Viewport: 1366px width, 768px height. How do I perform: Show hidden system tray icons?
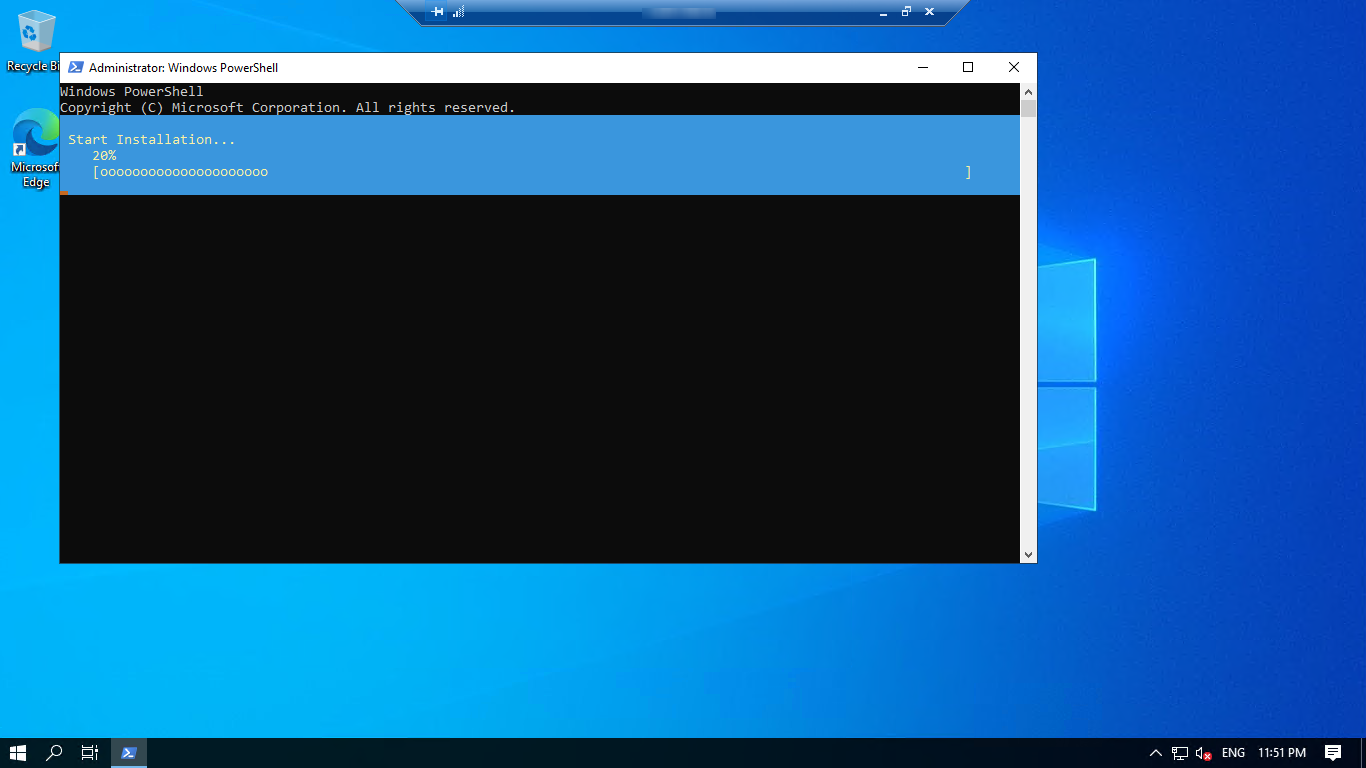coord(1156,753)
